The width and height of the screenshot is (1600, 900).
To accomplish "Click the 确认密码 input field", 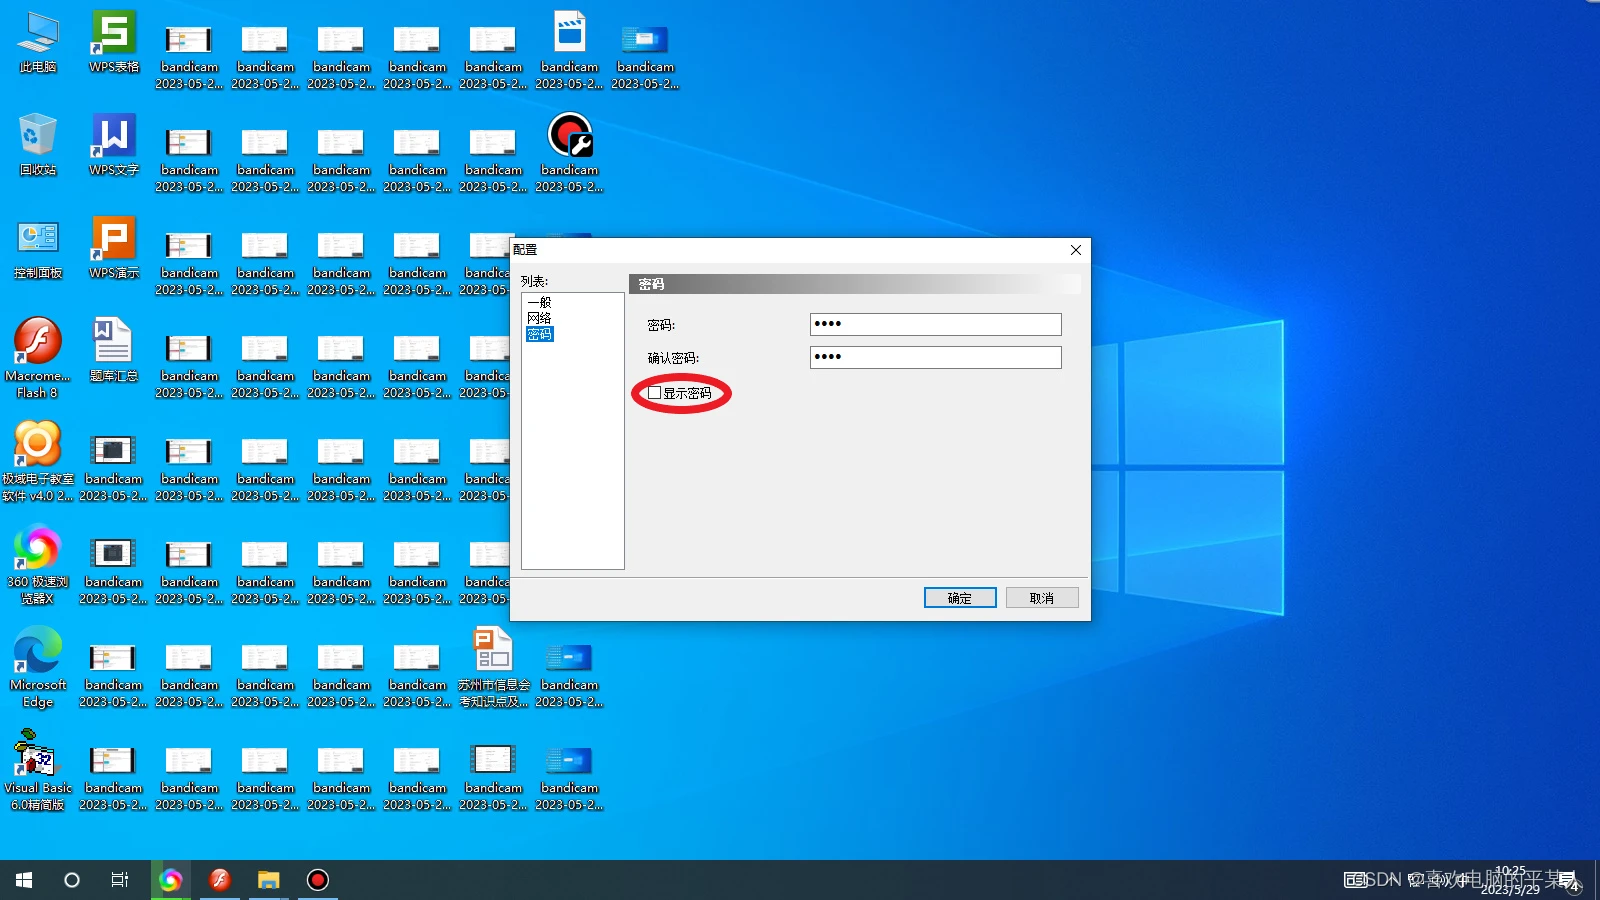I will click(x=935, y=357).
